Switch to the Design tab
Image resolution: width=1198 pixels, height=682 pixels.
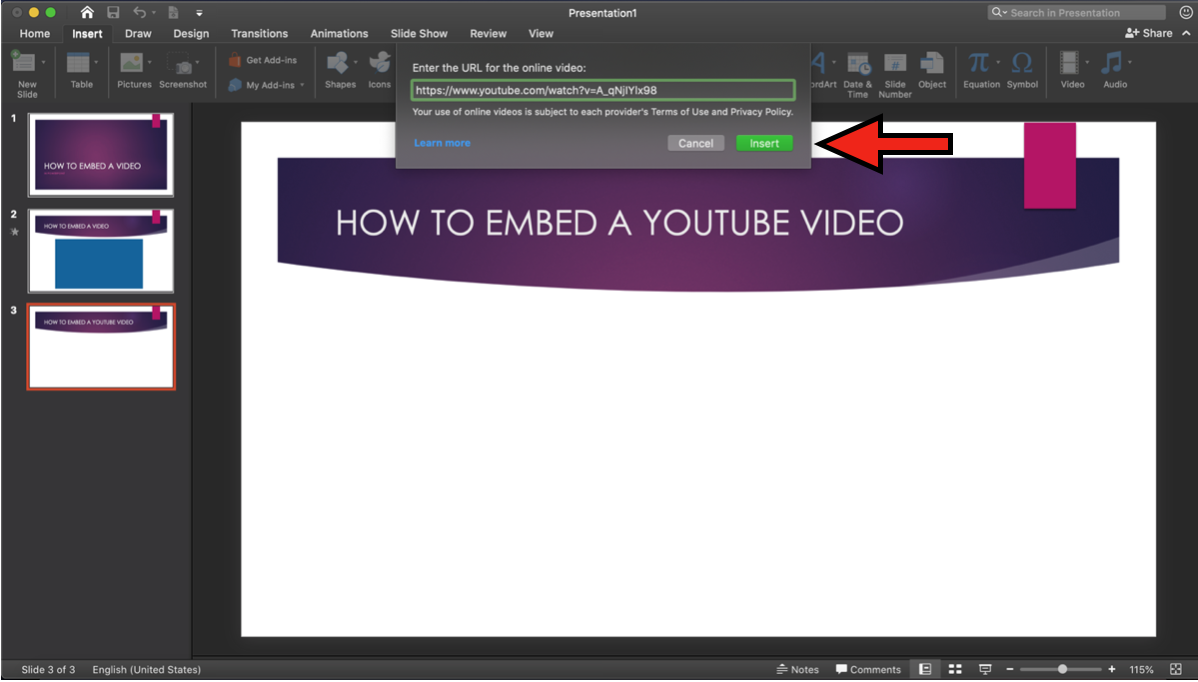tap(191, 34)
